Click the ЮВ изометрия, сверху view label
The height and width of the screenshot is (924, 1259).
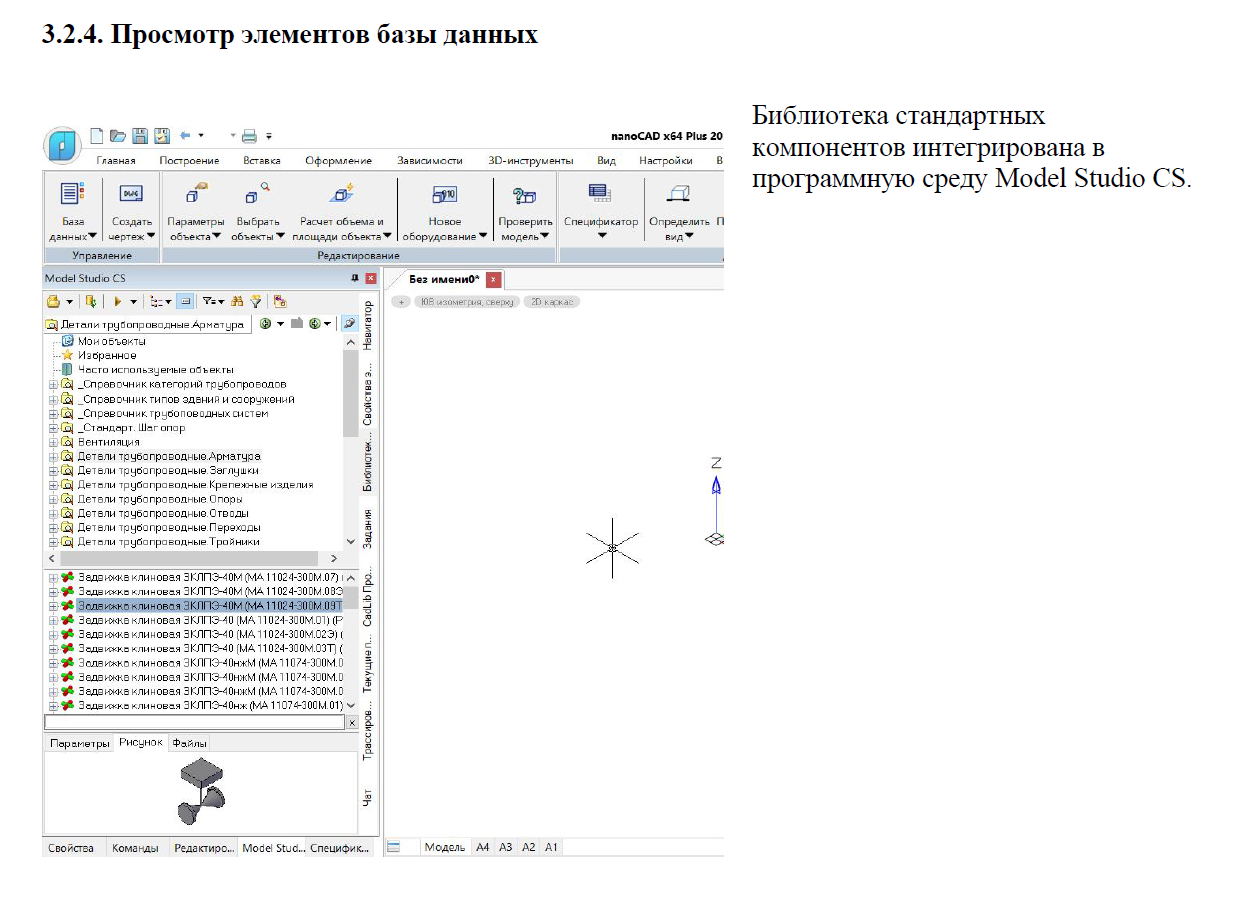[x=467, y=301]
